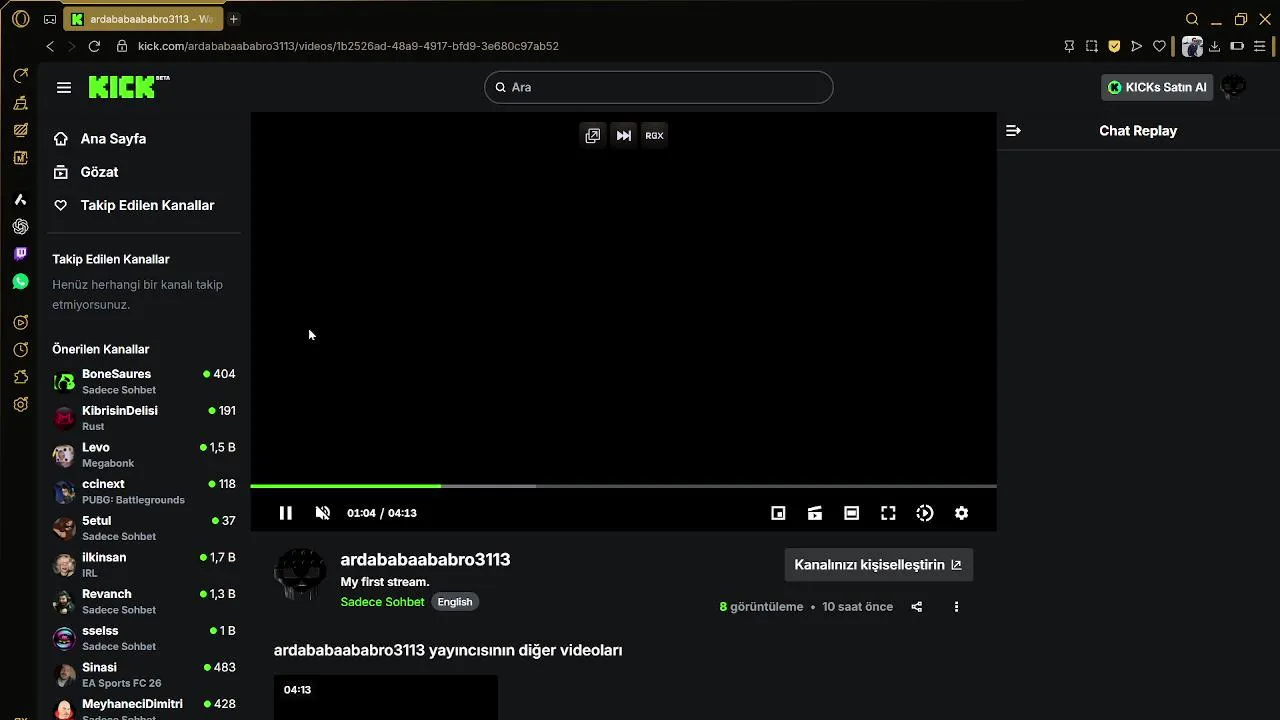Enable picture-in-picture mini player
This screenshot has width=1280, height=720.
[x=778, y=513]
